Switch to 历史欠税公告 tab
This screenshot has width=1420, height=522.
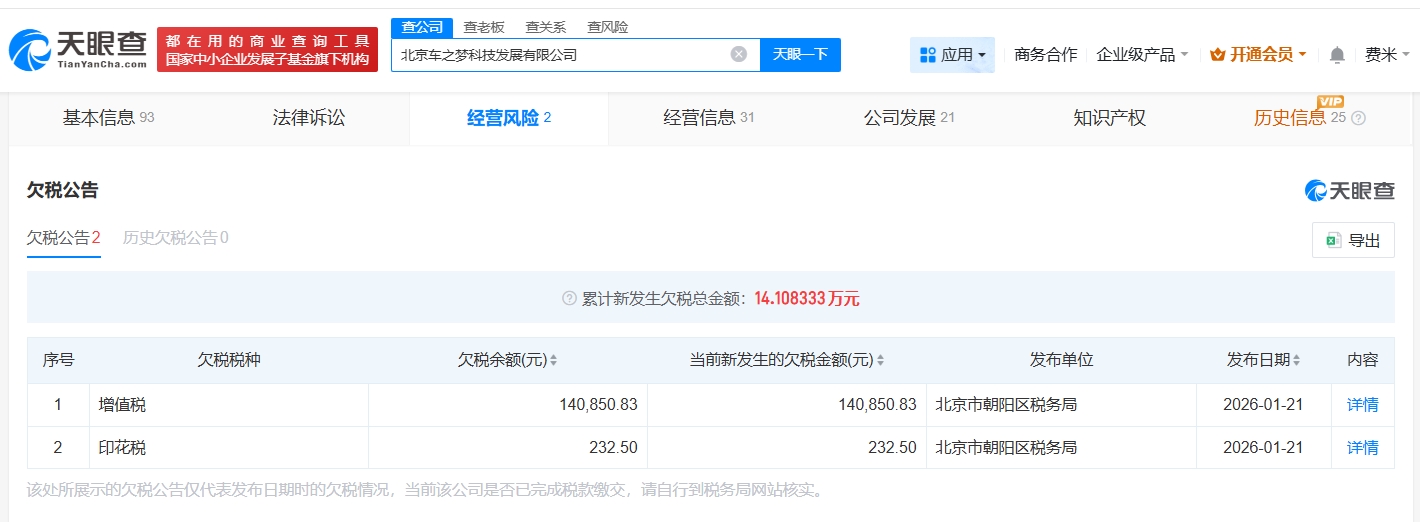click(x=175, y=238)
